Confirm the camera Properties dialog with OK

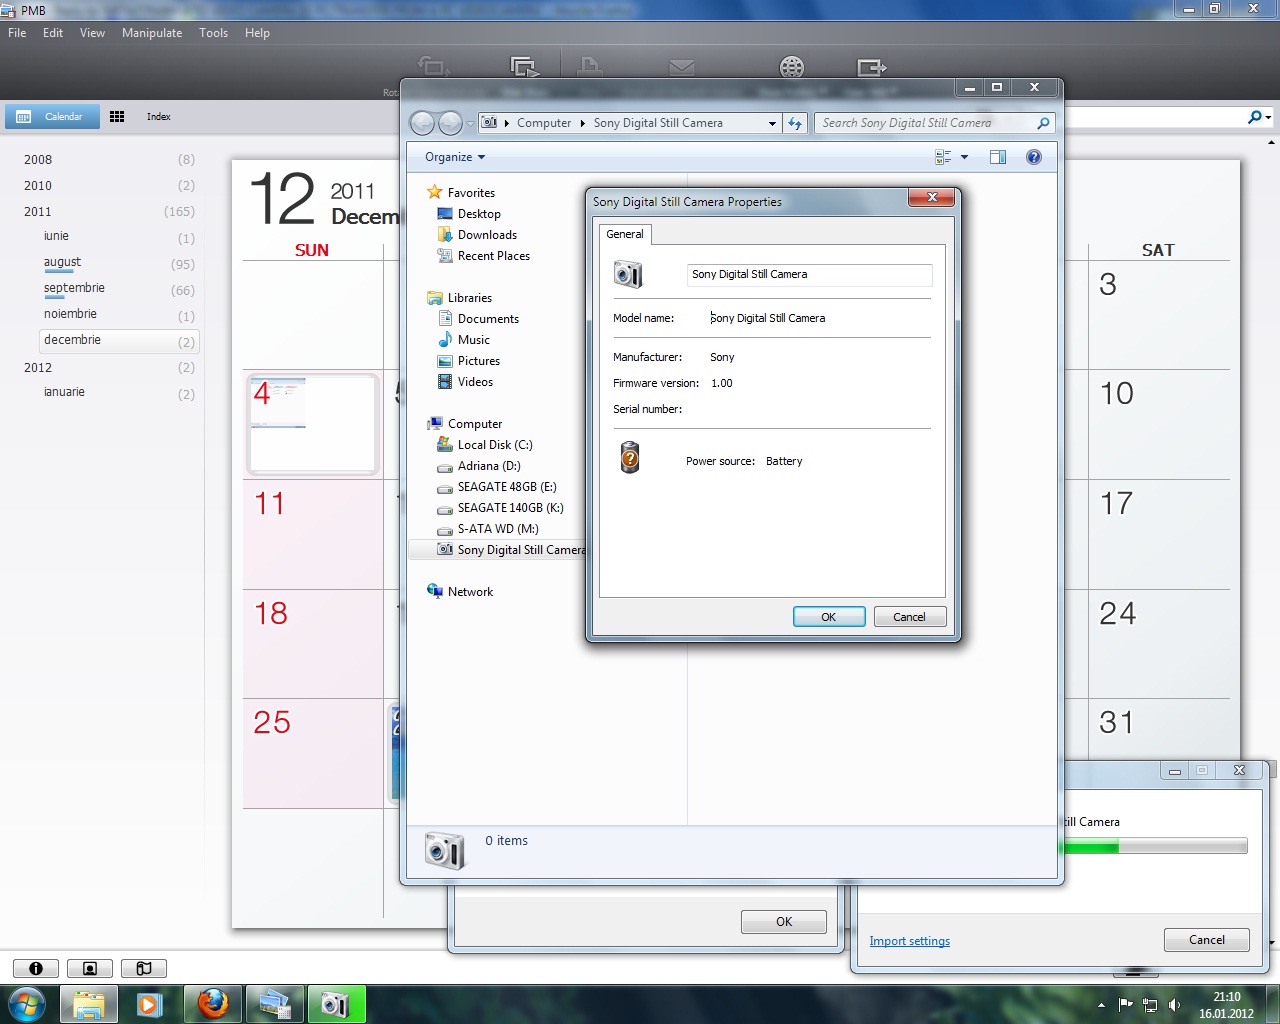pyautogui.click(x=829, y=617)
